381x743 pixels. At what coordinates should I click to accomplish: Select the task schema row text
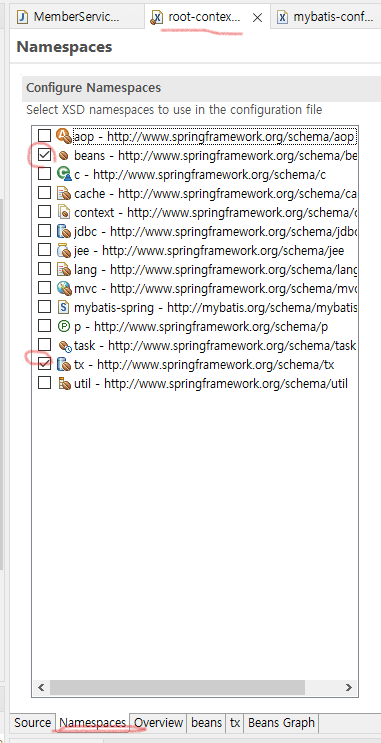pos(215,345)
